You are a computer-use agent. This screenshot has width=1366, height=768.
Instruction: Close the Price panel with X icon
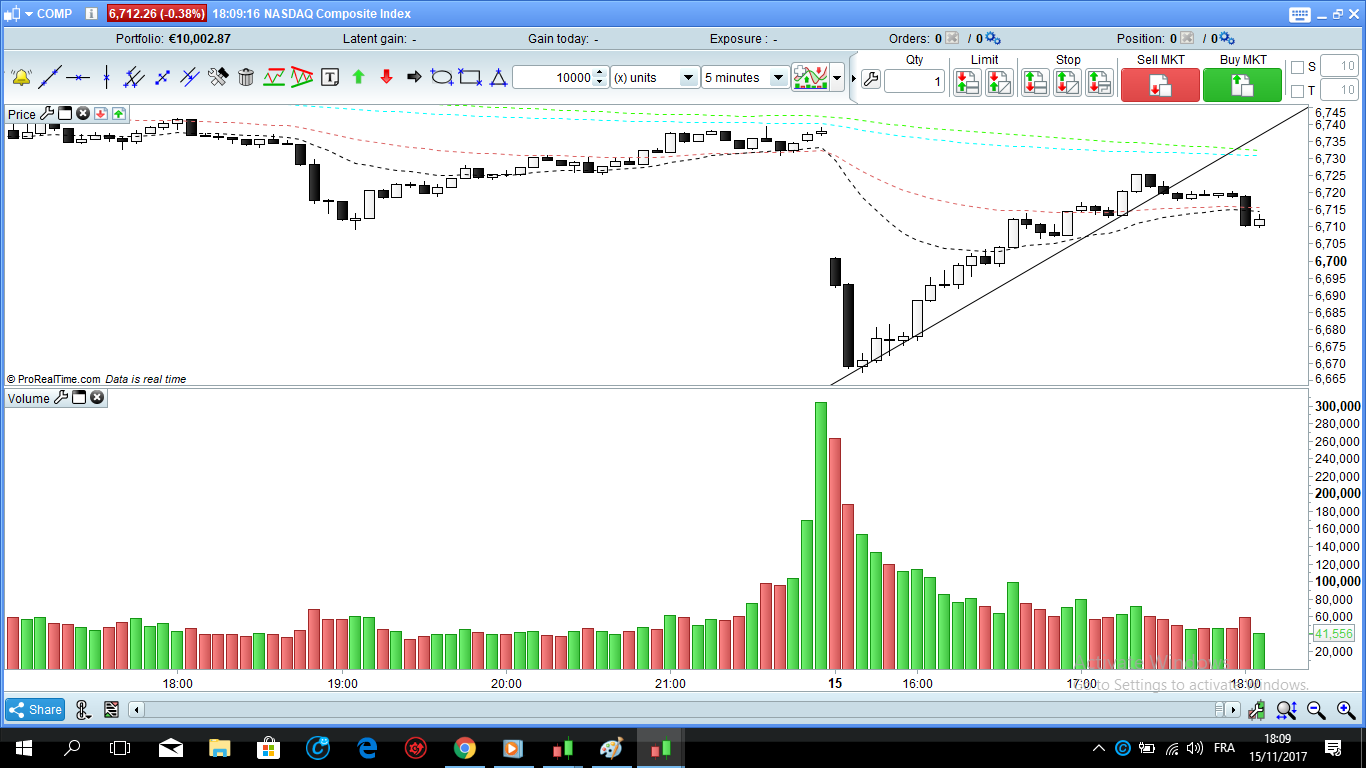(83, 114)
